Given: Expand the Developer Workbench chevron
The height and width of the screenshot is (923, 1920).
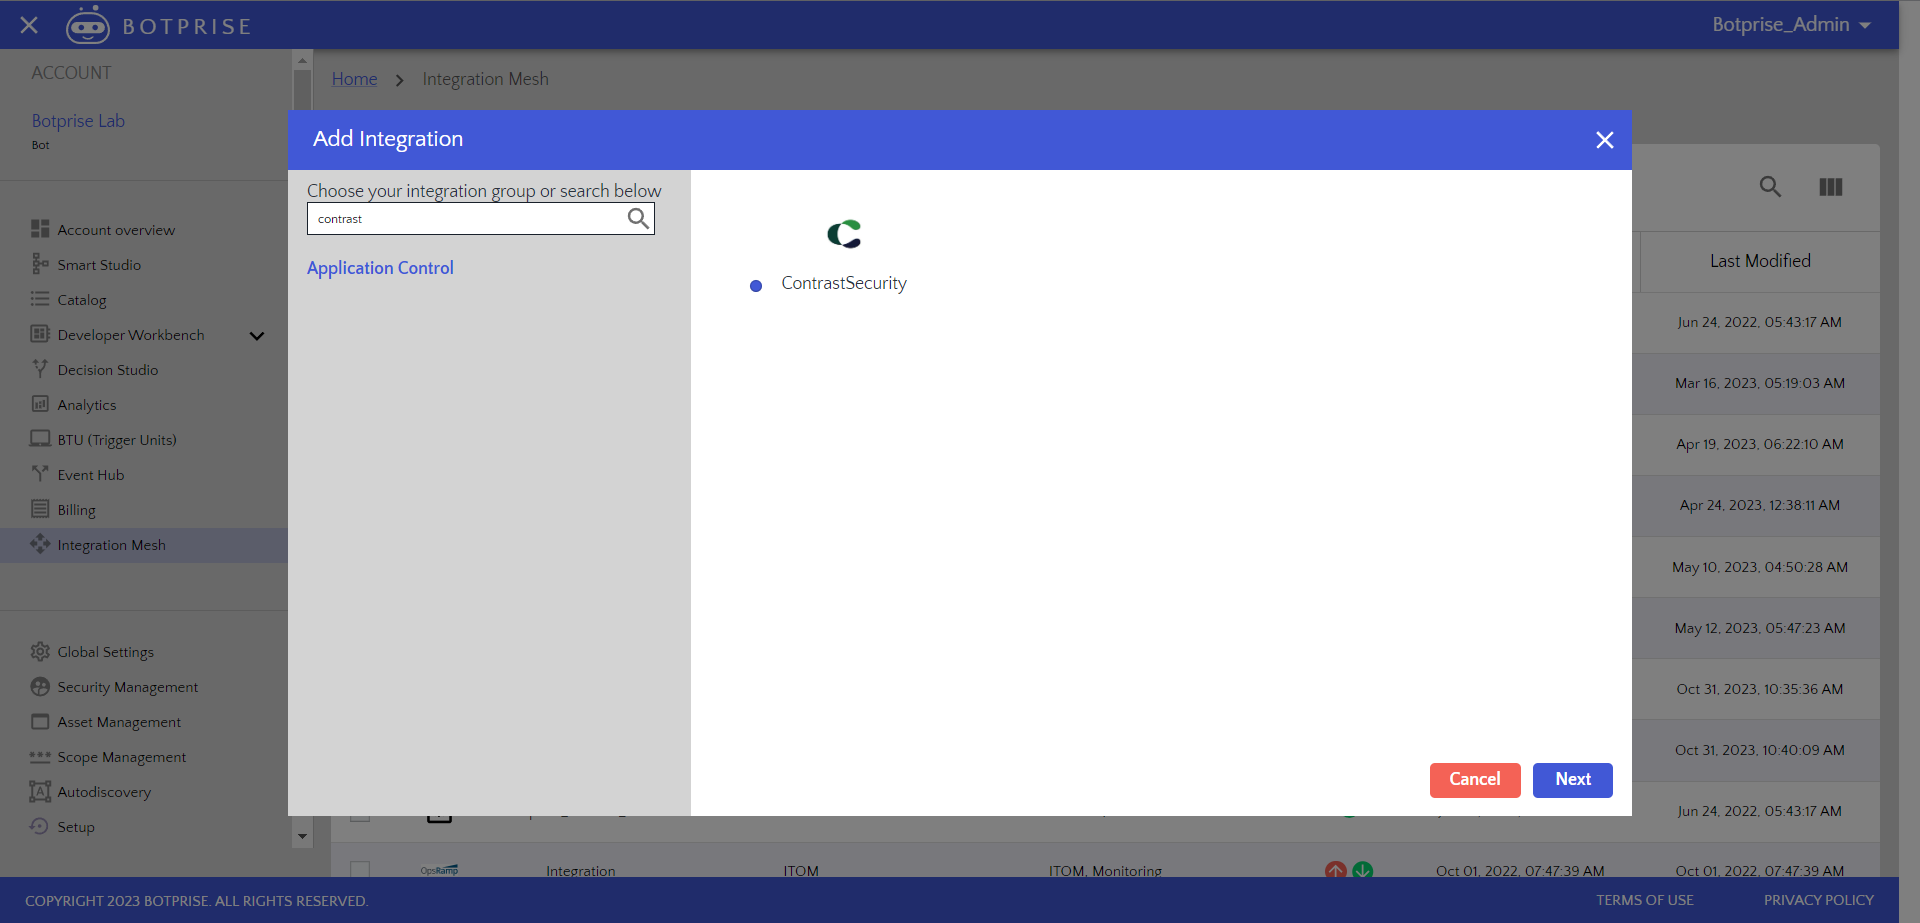Looking at the screenshot, I should pyautogui.click(x=257, y=336).
